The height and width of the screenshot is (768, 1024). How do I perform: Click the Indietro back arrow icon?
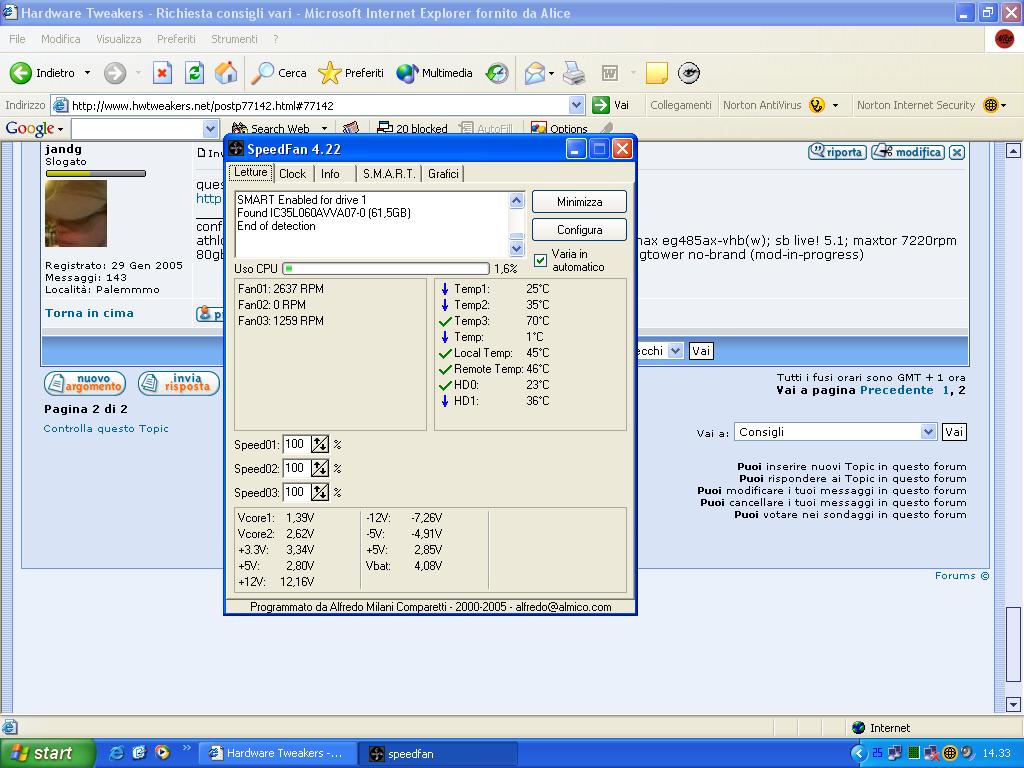(x=20, y=73)
